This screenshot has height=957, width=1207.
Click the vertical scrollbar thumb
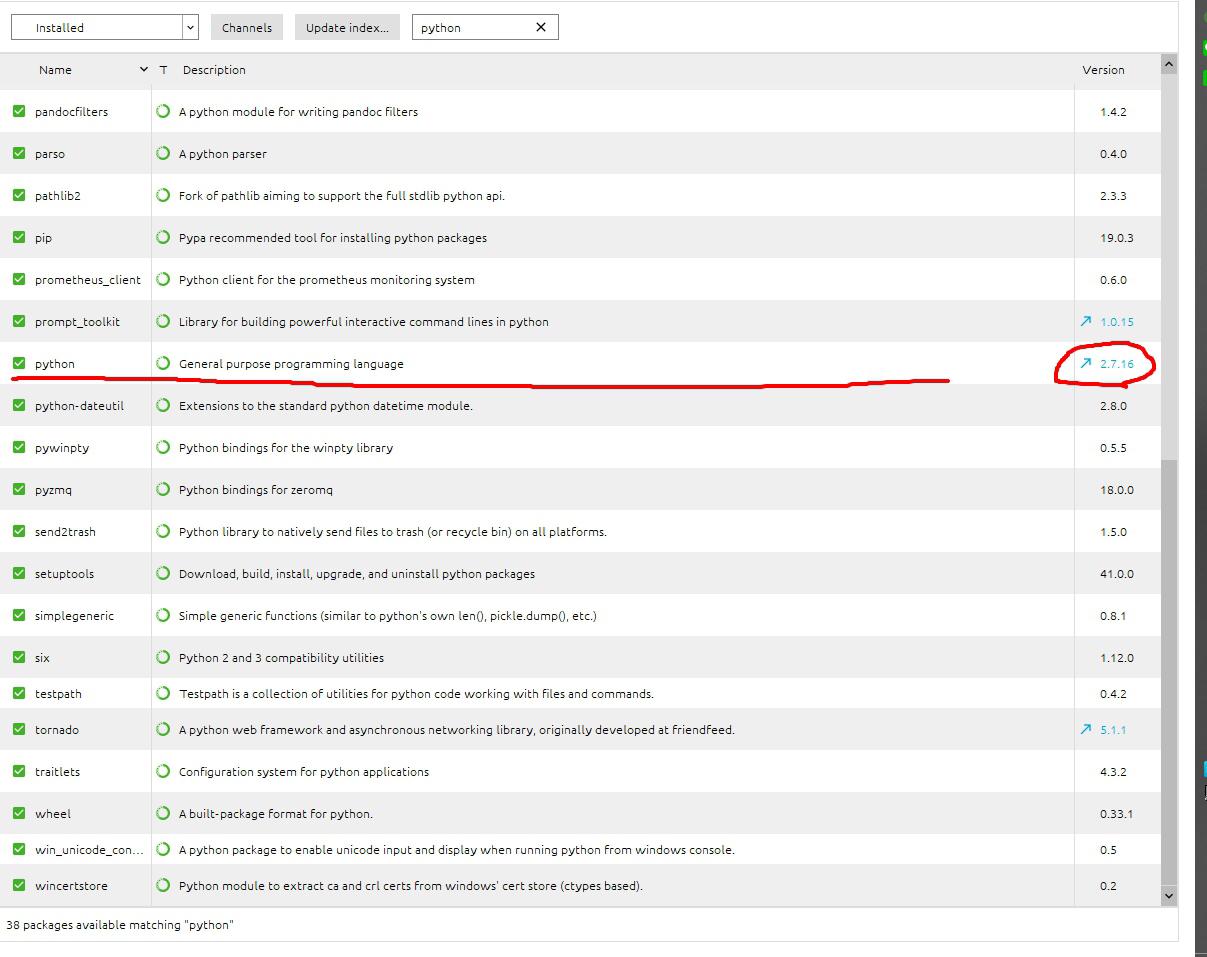tap(1168, 672)
